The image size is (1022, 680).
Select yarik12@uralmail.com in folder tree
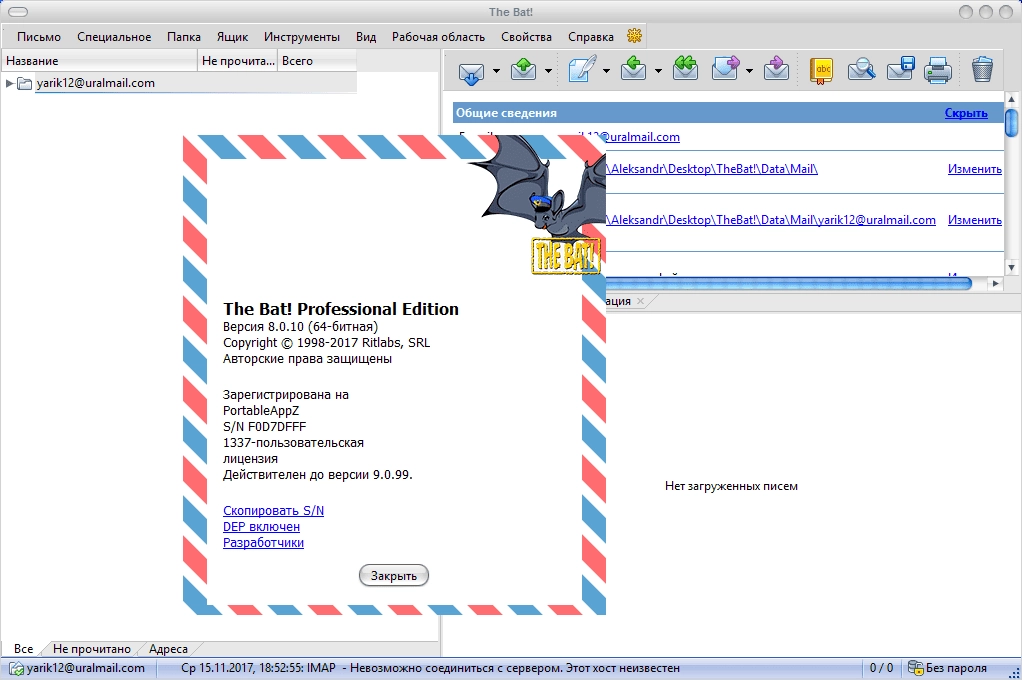(95, 83)
